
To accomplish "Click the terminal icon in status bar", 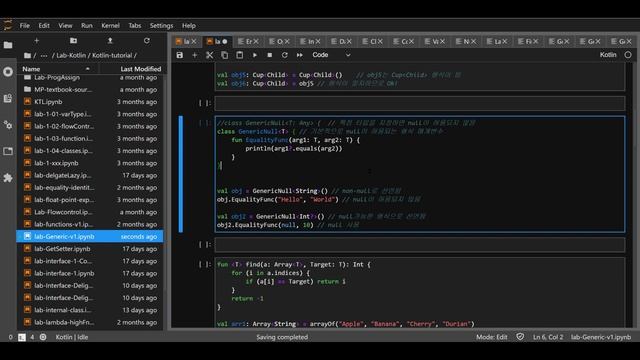I will pos(22,338).
